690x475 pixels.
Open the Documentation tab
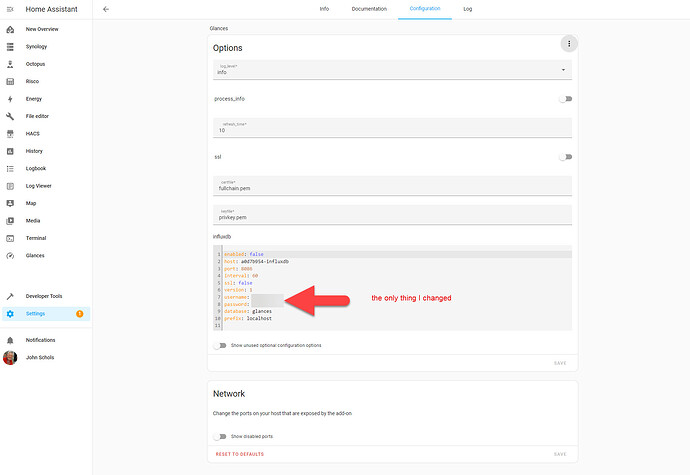coord(369,8)
